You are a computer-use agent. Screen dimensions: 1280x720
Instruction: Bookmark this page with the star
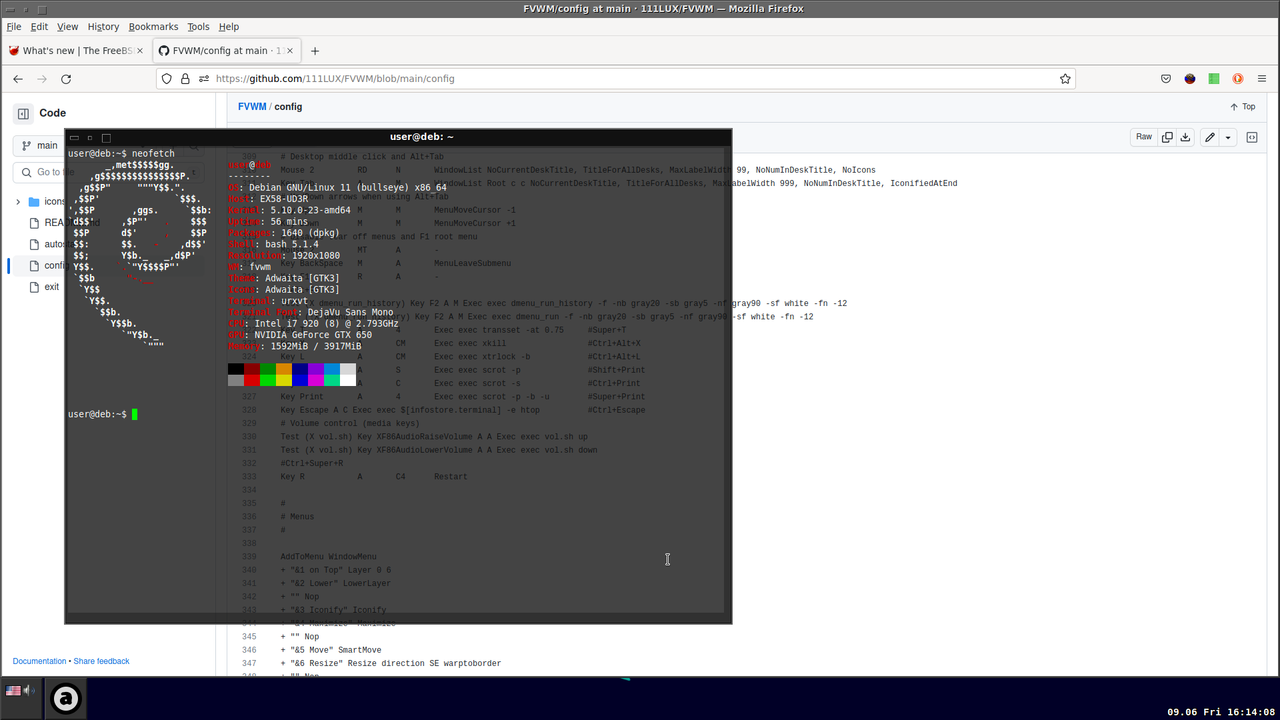[x=1065, y=79]
